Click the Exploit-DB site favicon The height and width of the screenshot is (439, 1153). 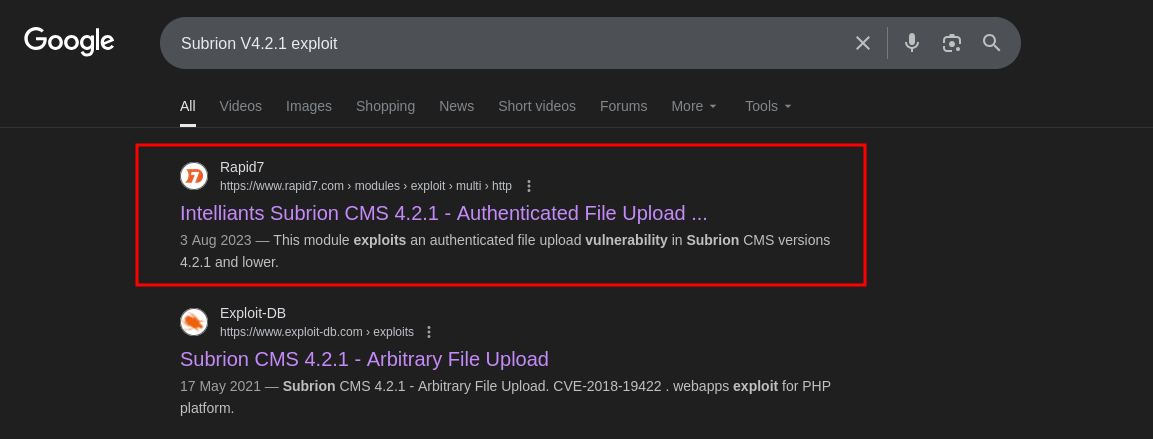coord(194,322)
